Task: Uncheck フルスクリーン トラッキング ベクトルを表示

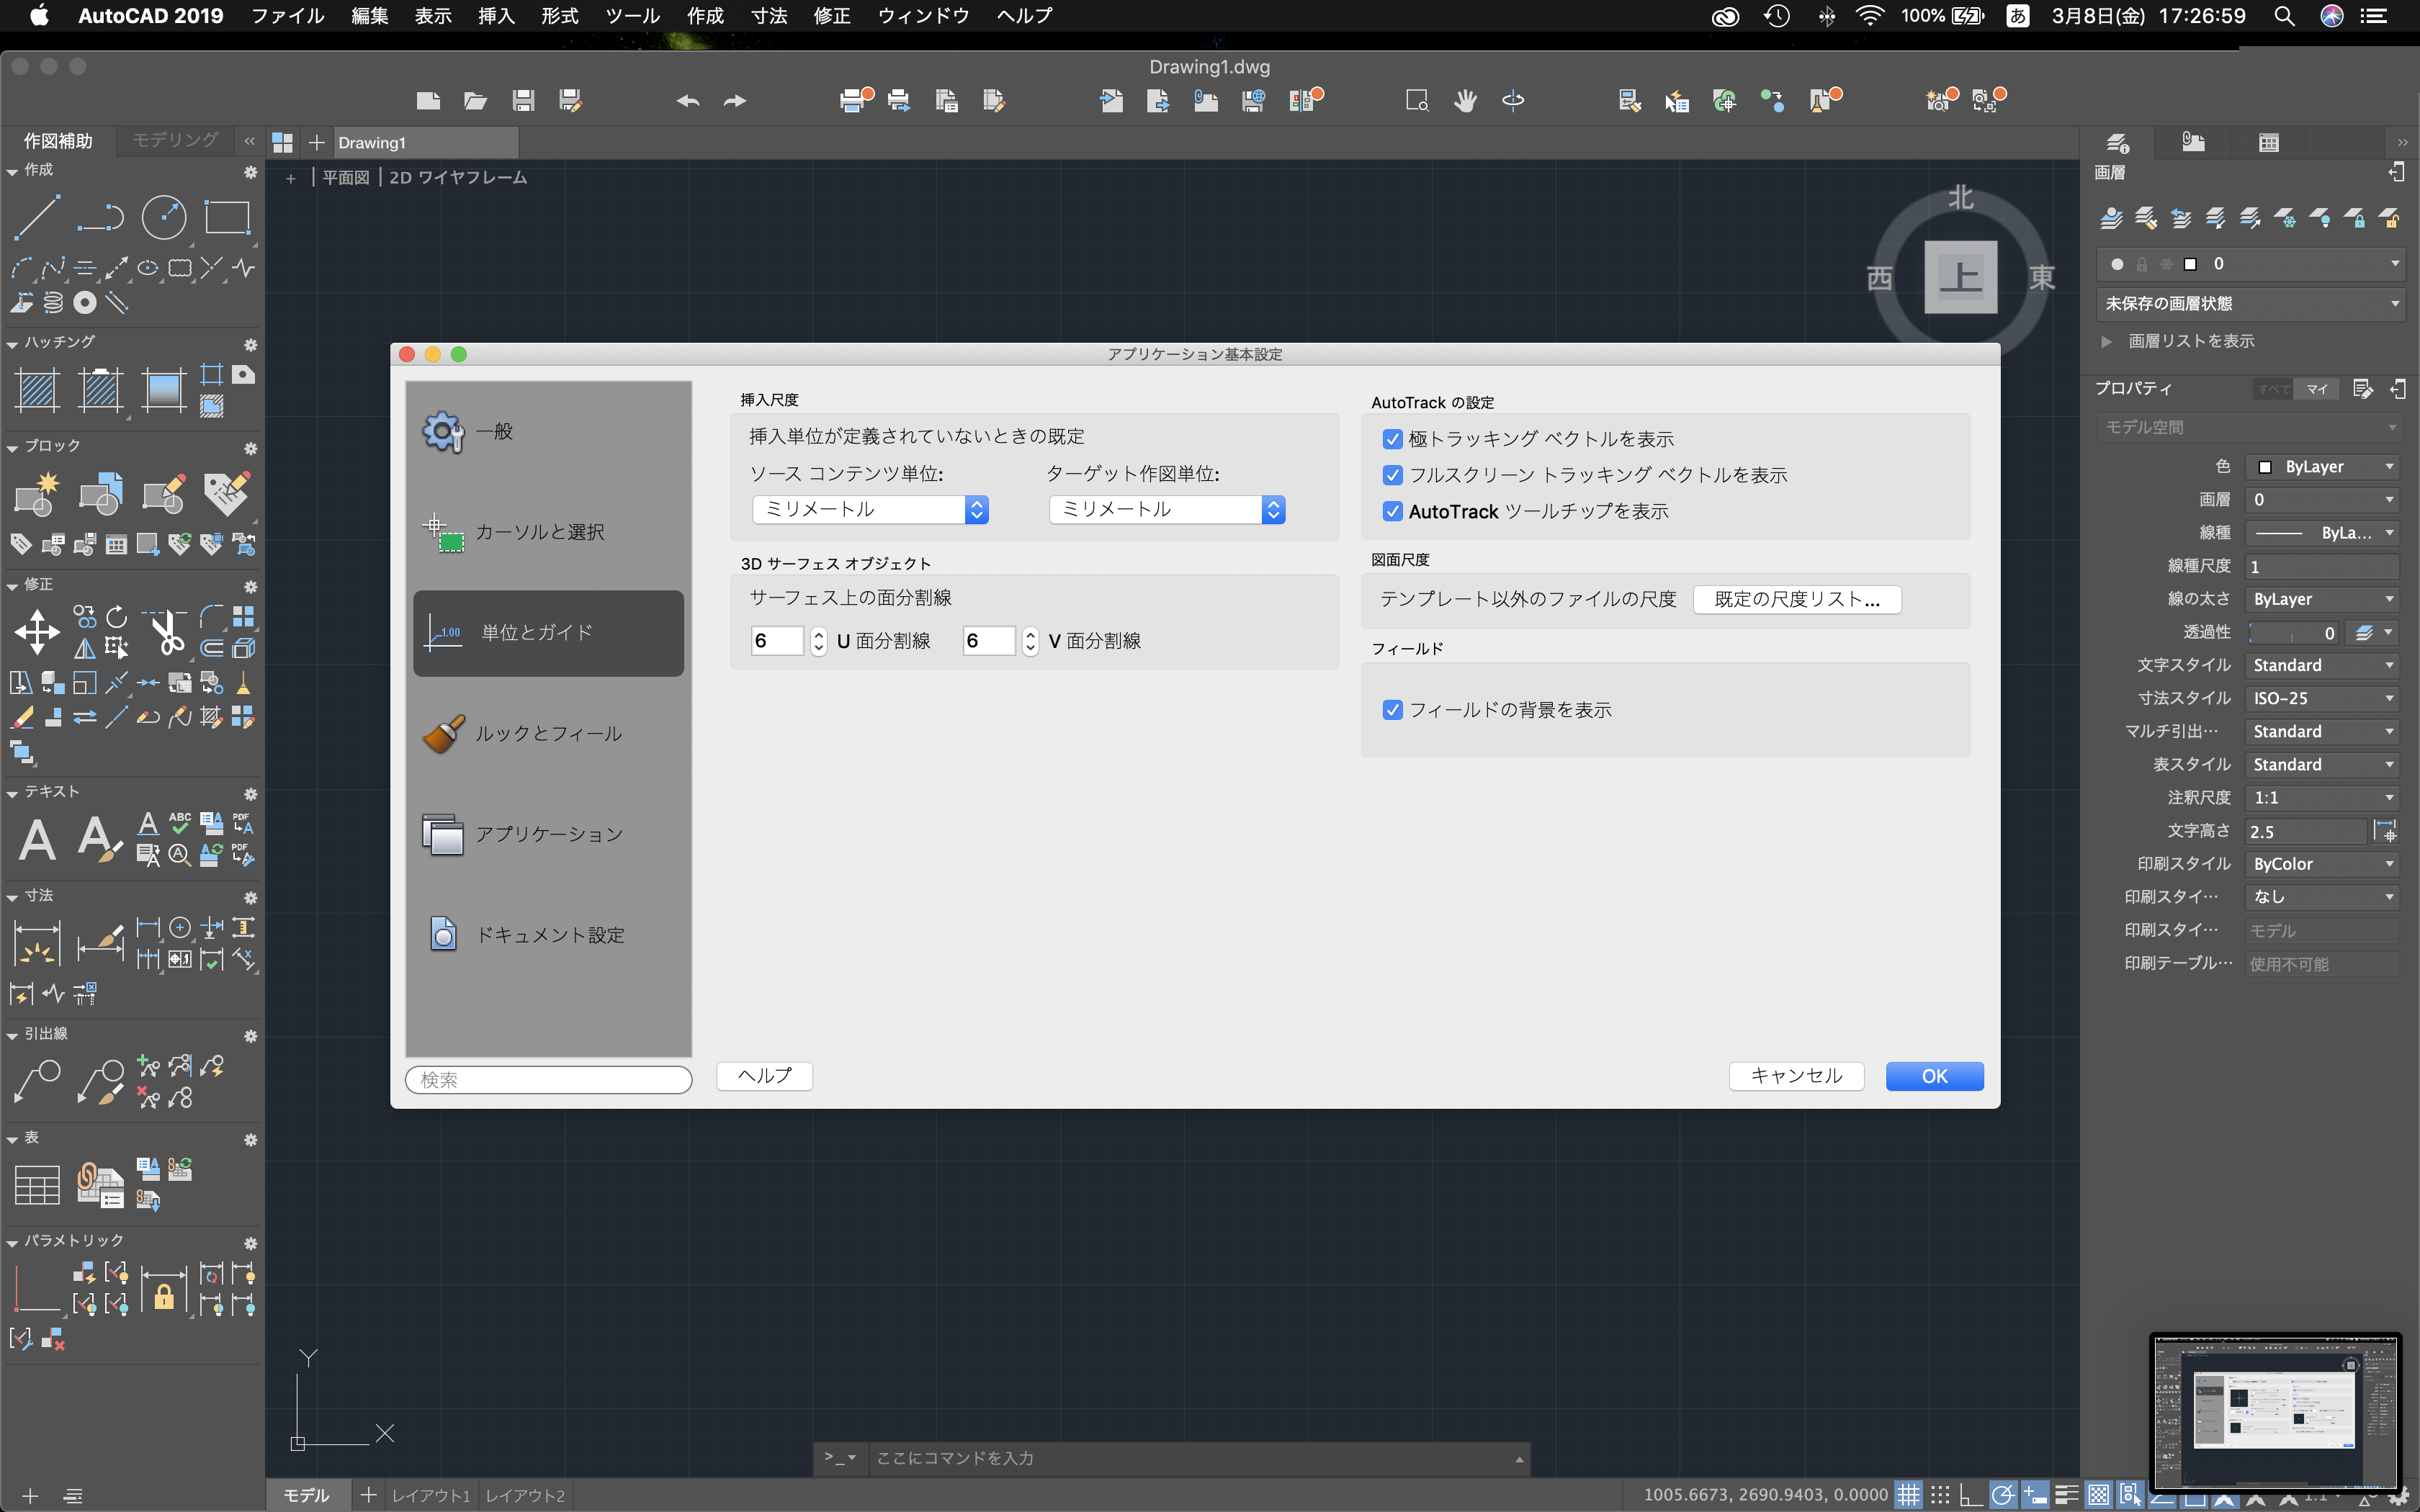Action: pos(1392,475)
